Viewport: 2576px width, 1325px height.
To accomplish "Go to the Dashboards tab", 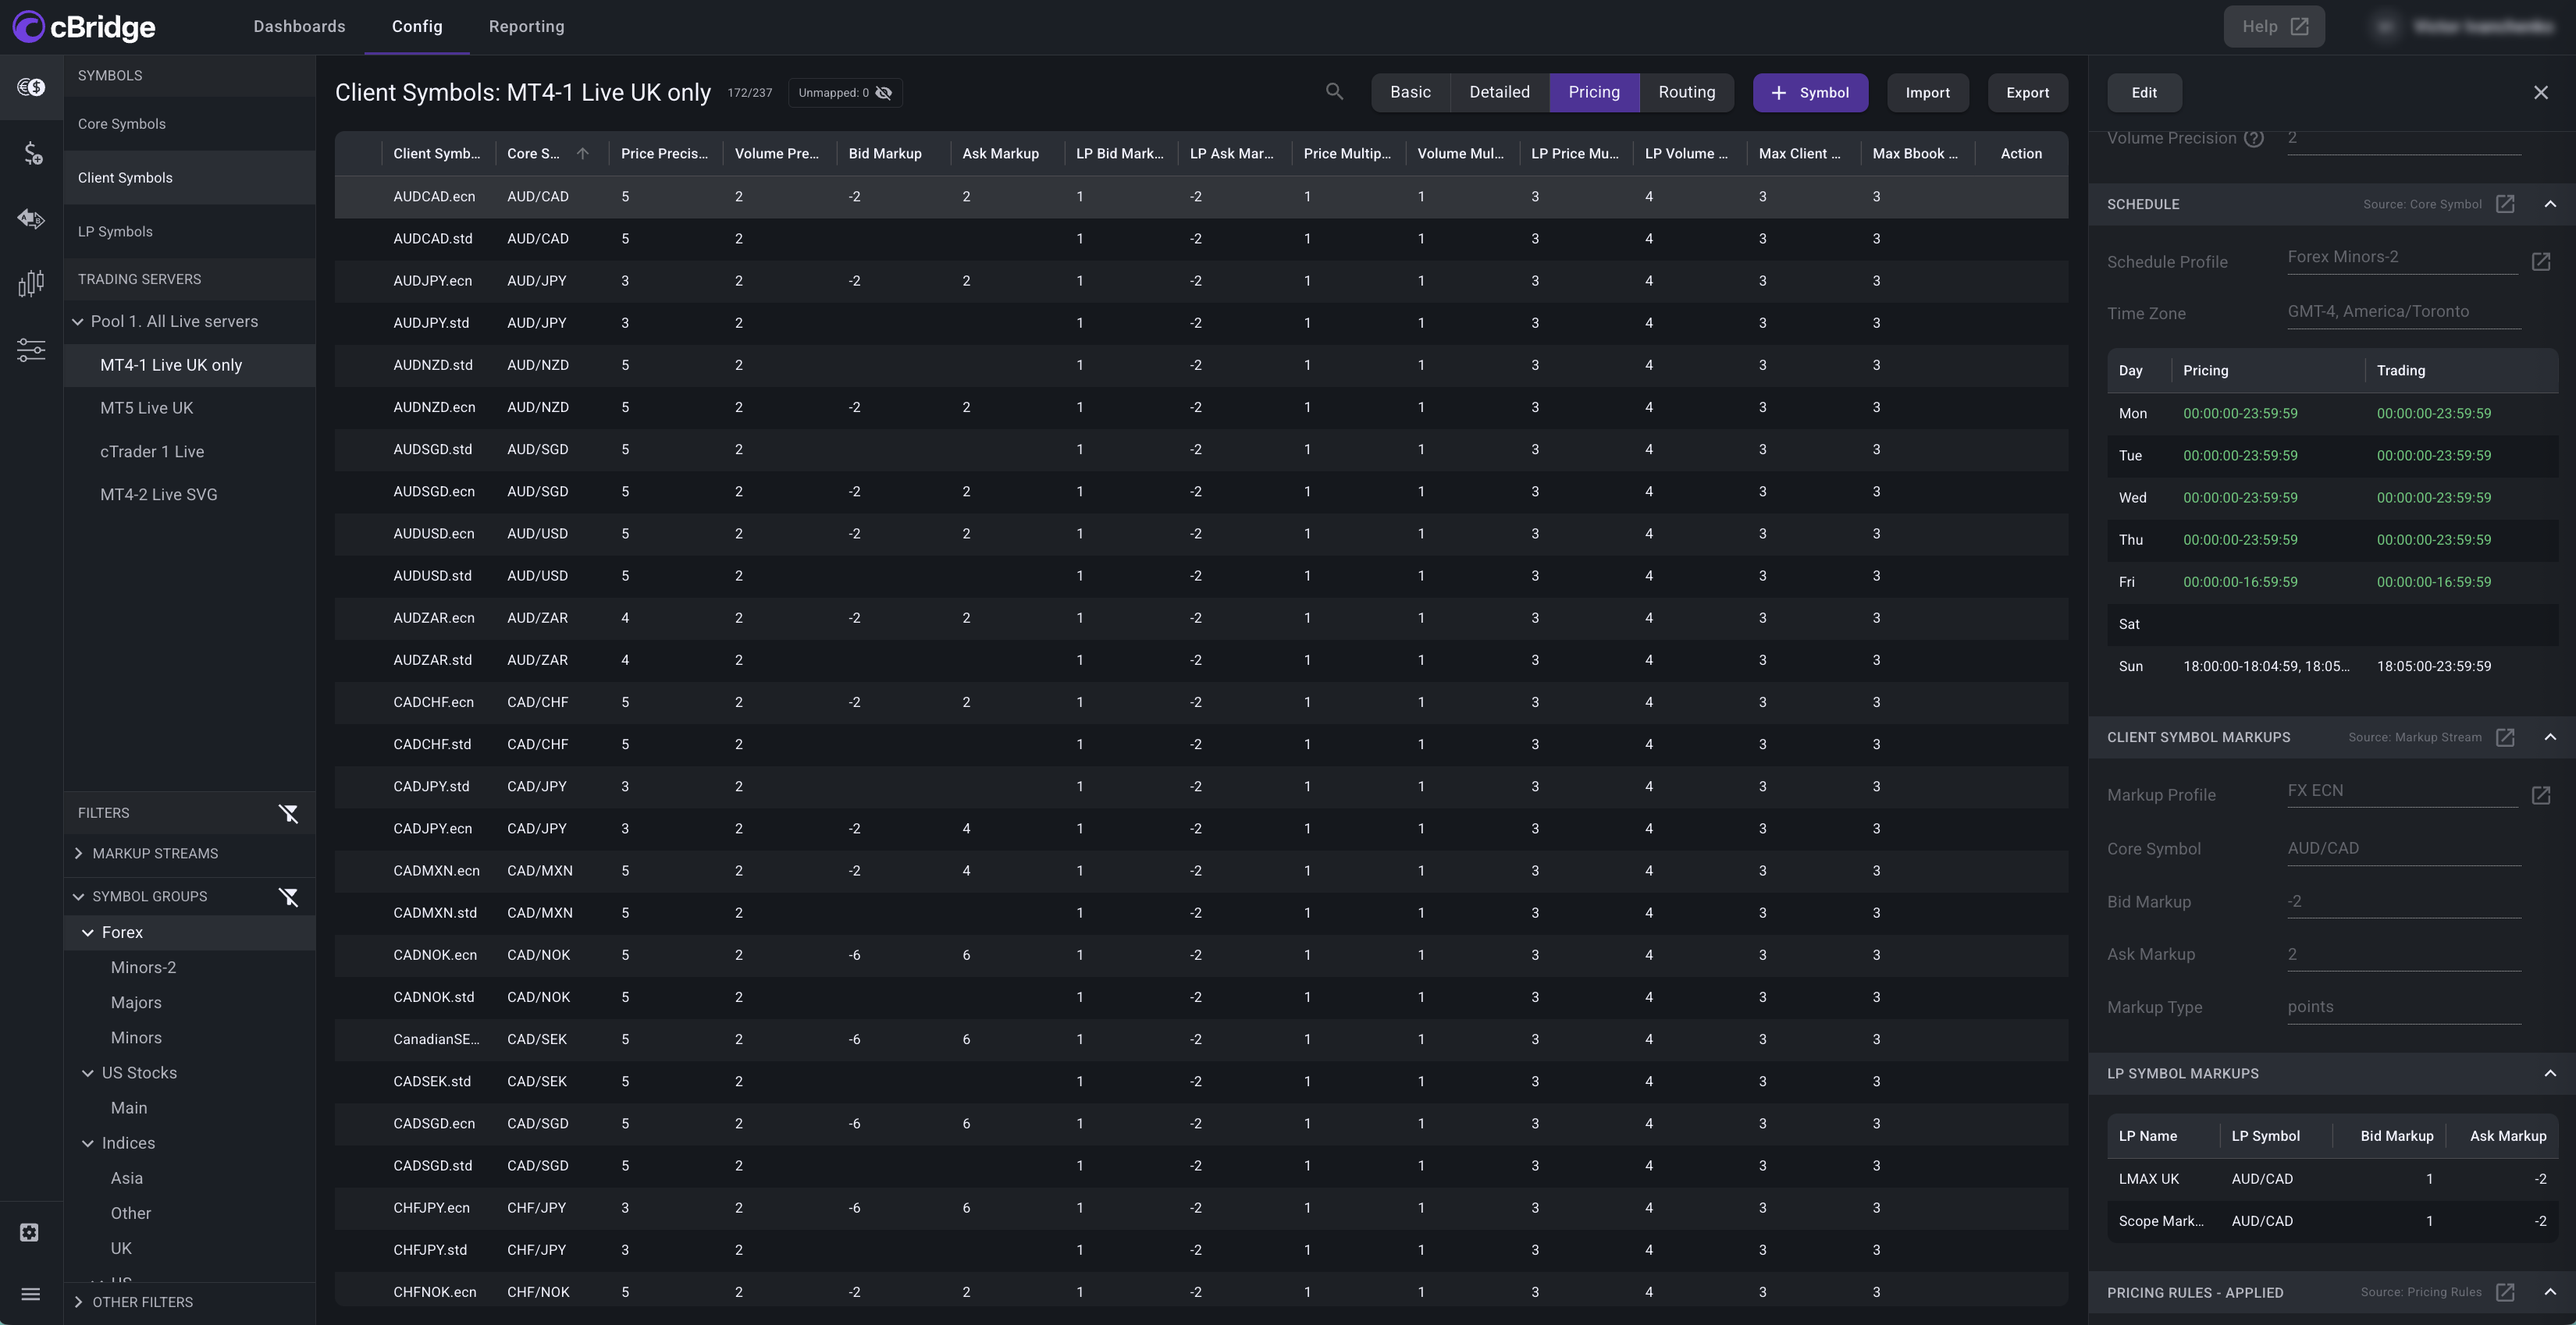I will click(x=299, y=27).
